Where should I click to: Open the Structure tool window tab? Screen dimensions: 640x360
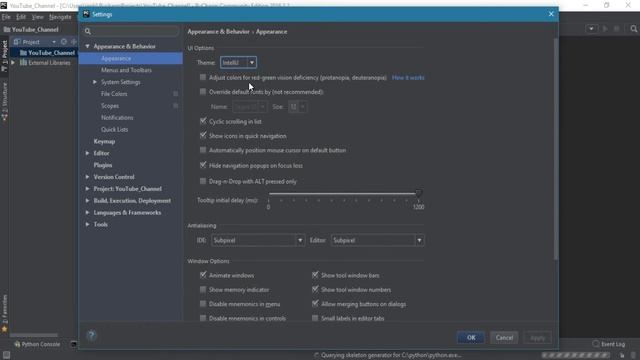click(4, 102)
